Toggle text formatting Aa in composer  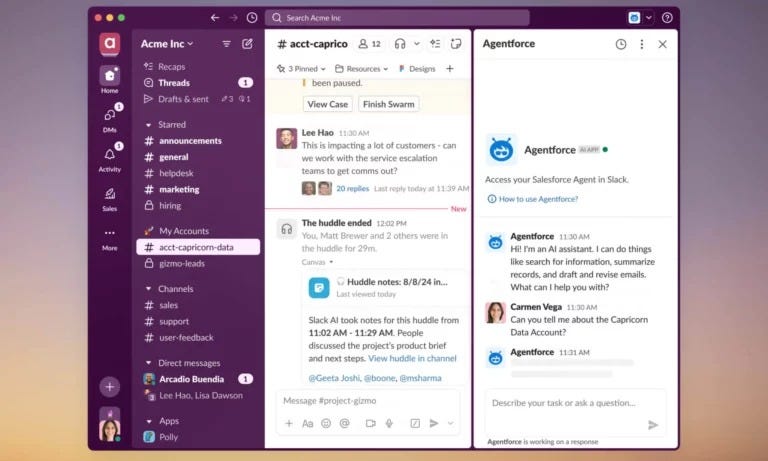(x=307, y=423)
